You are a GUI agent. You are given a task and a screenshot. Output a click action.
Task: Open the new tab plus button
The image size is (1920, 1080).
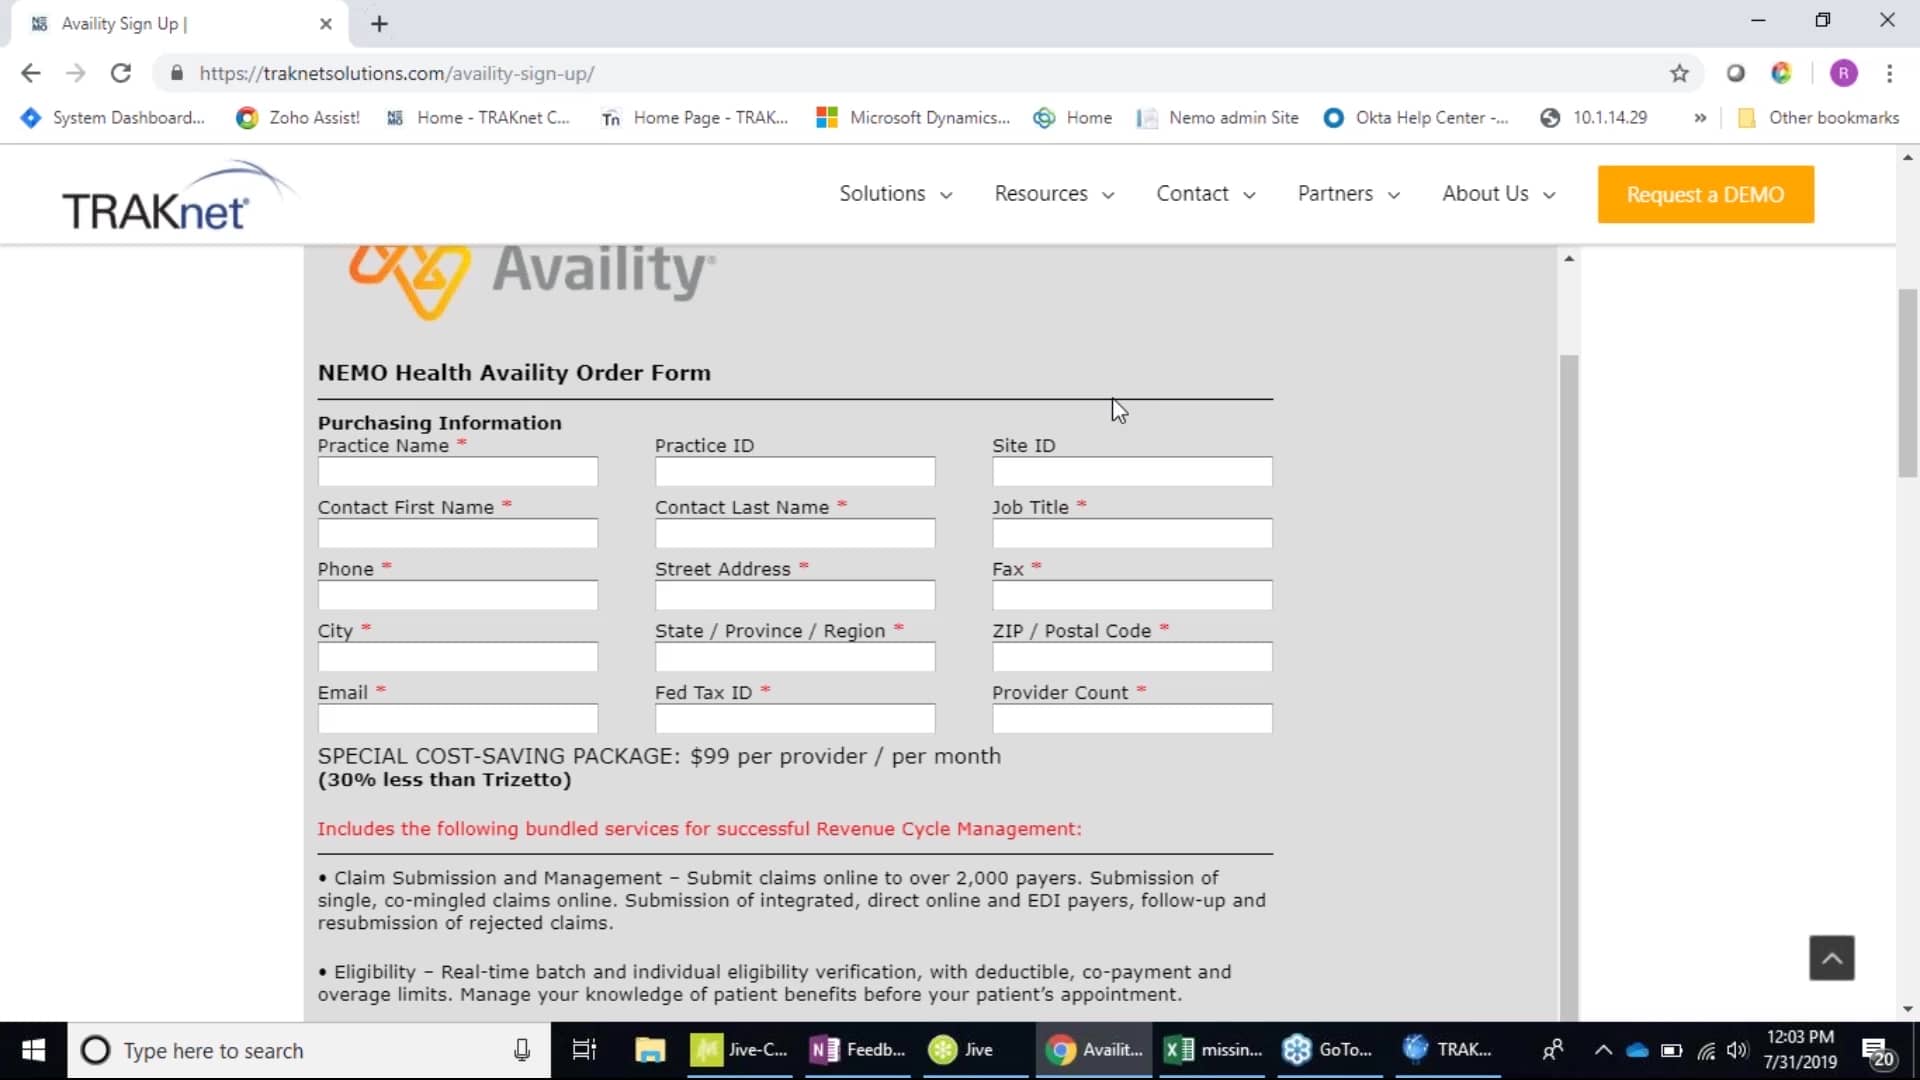[379, 24]
